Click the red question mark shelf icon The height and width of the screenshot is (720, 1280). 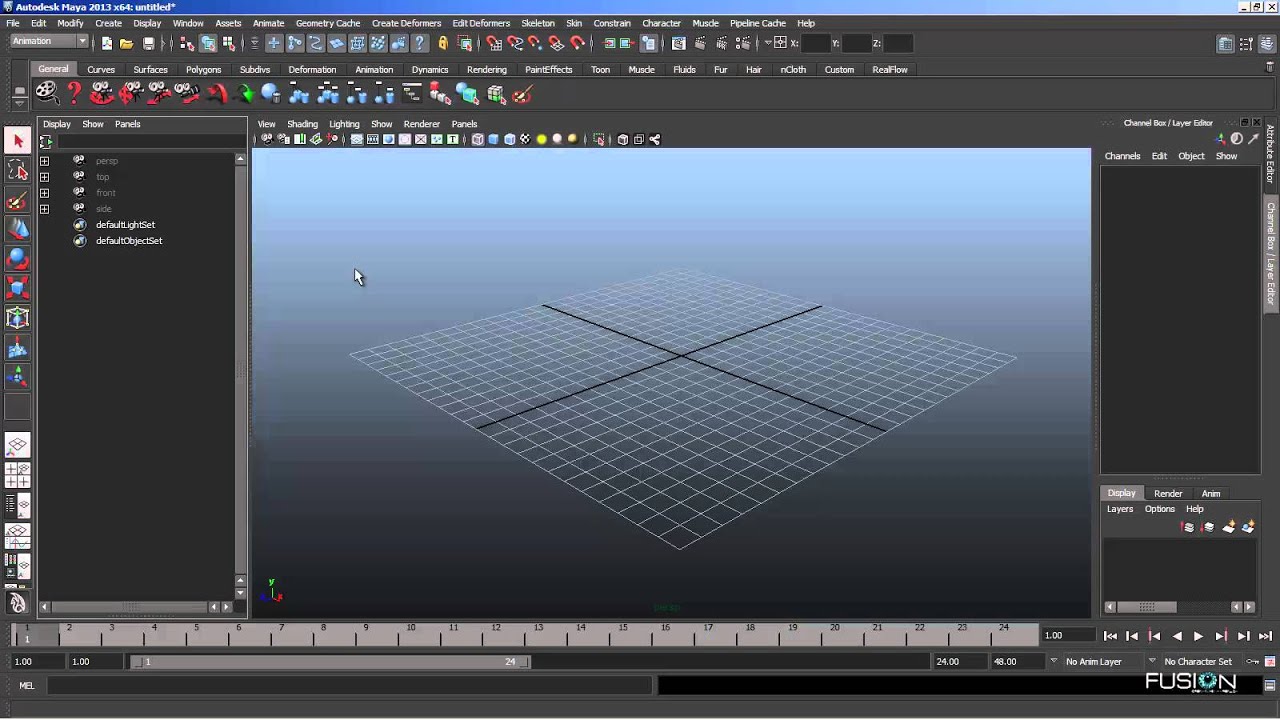74,94
